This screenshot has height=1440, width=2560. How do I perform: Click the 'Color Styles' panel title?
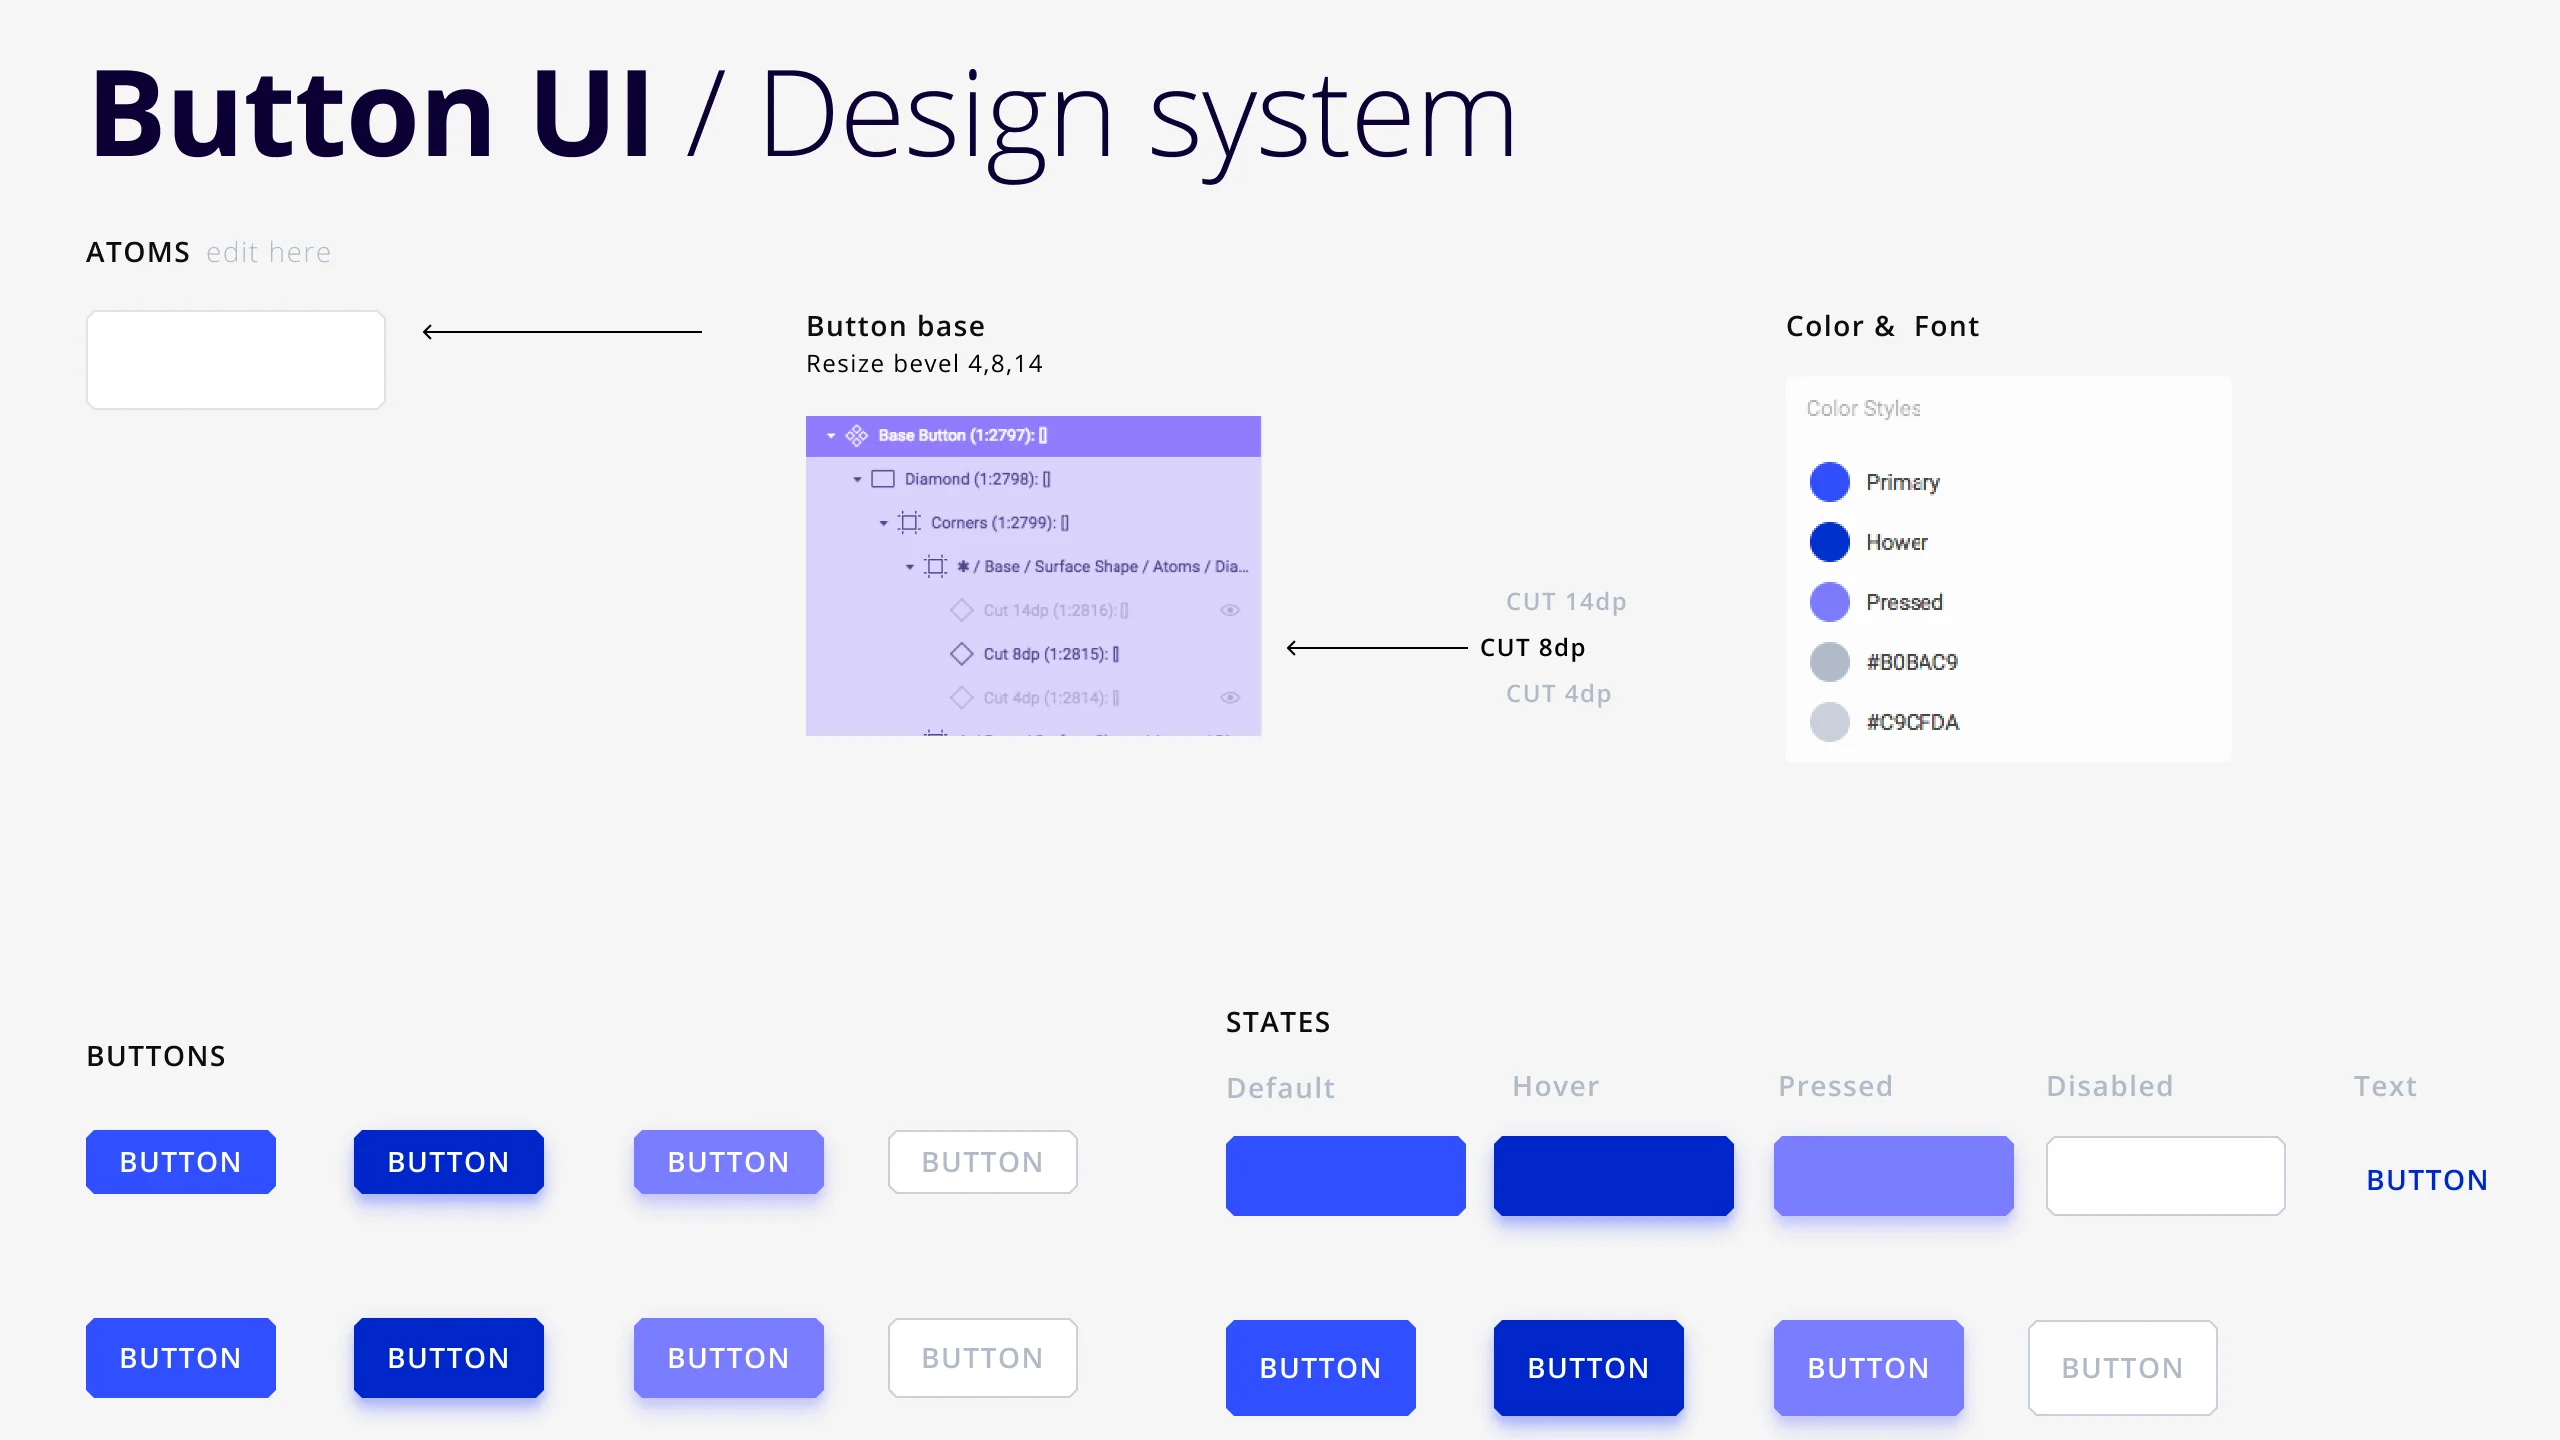pyautogui.click(x=1864, y=408)
